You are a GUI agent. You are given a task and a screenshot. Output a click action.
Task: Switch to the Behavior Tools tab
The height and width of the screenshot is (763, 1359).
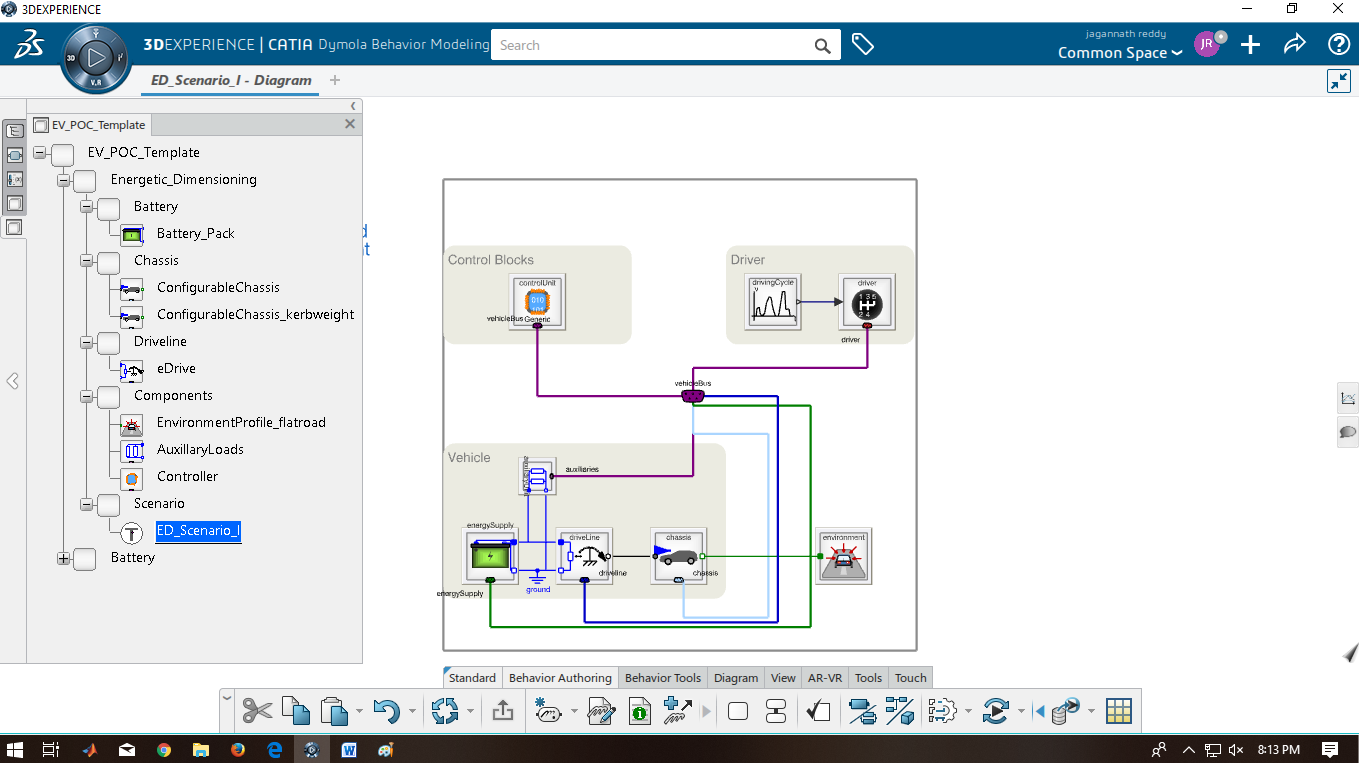tap(663, 678)
